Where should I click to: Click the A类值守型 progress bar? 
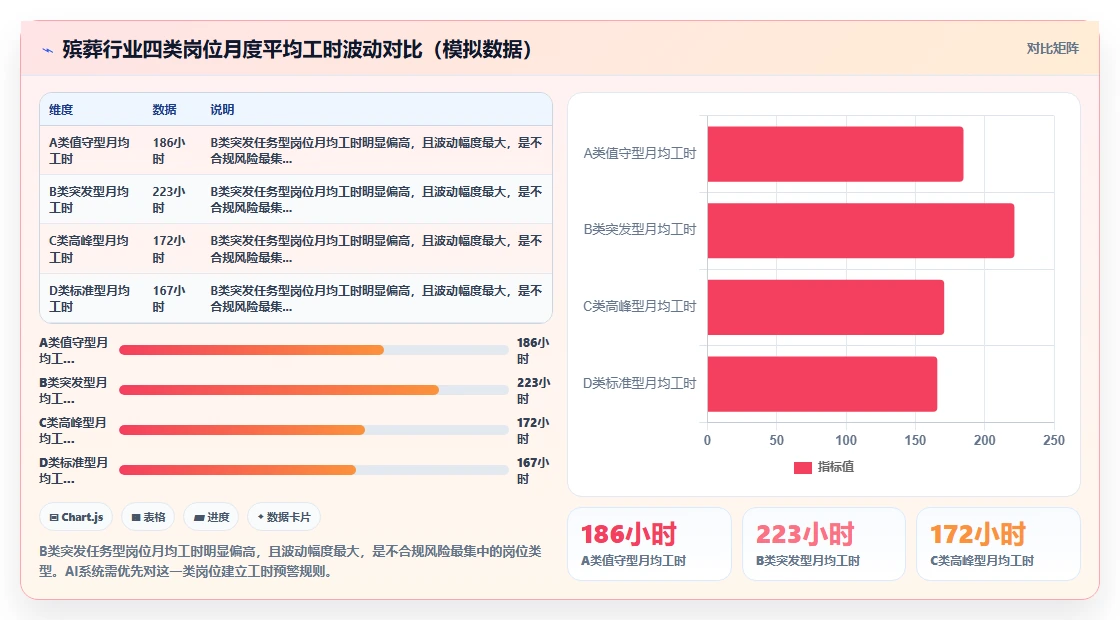coord(314,350)
